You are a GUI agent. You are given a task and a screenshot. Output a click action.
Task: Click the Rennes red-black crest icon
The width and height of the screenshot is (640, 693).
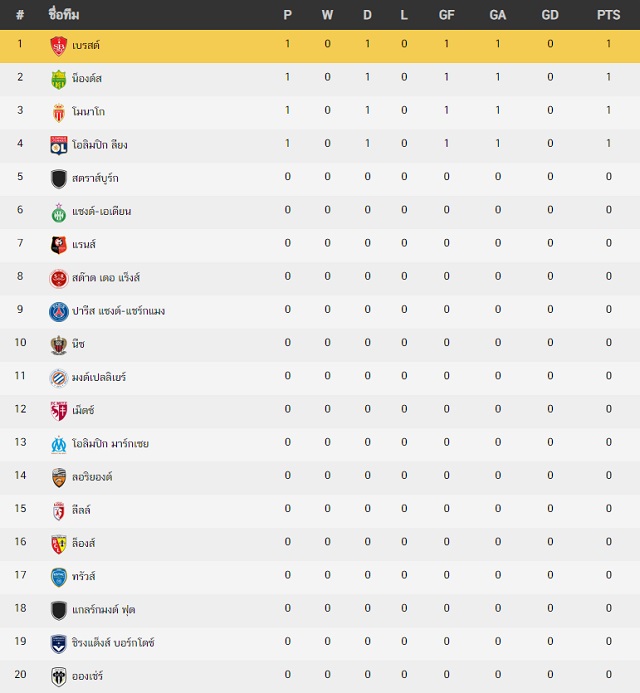coord(58,245)
